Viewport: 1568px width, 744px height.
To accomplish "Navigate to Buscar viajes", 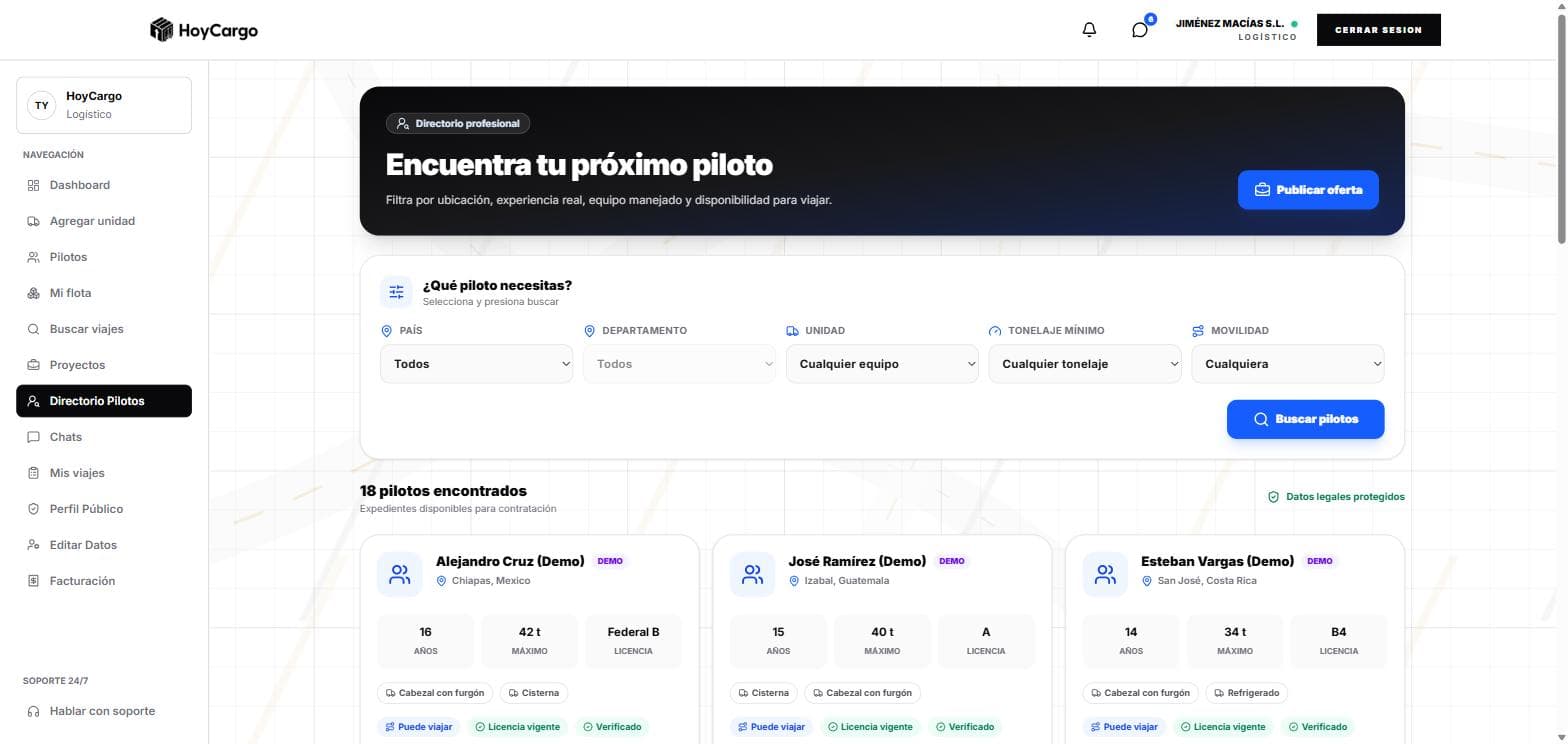I will [104, 329].
